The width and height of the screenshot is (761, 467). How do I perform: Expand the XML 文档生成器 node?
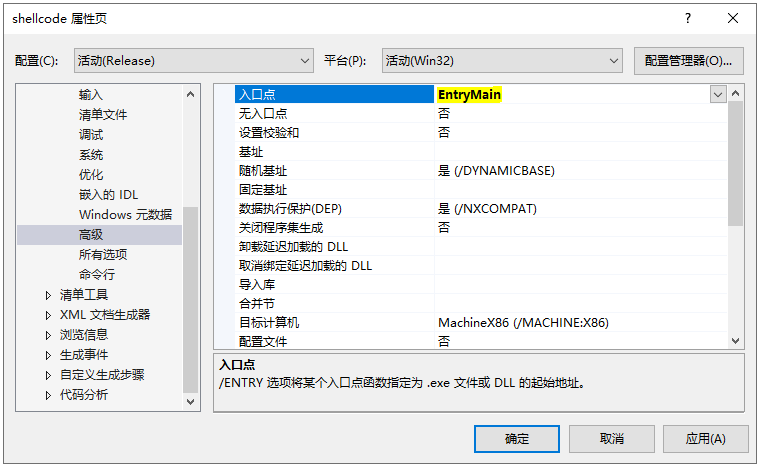coord(48,315)
